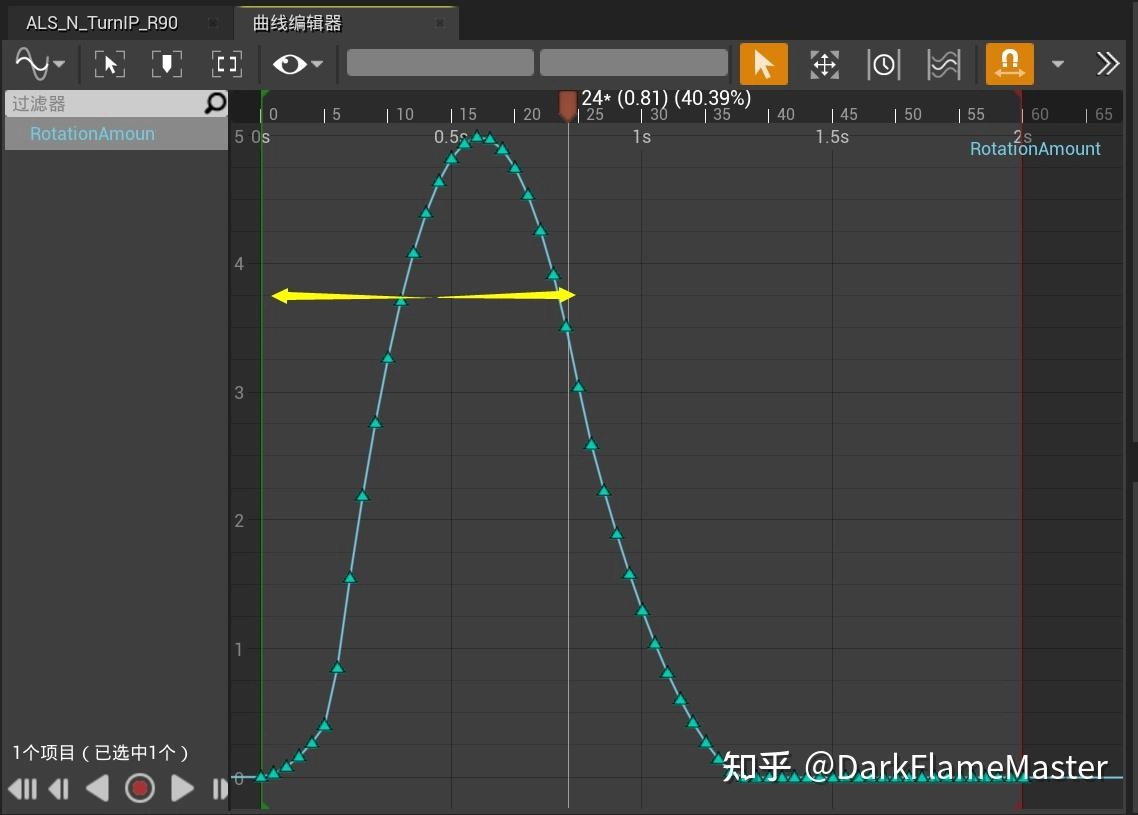Click the first gray value input field
The width and height of the screenshot is (1138, 815).
coord(441,62)
